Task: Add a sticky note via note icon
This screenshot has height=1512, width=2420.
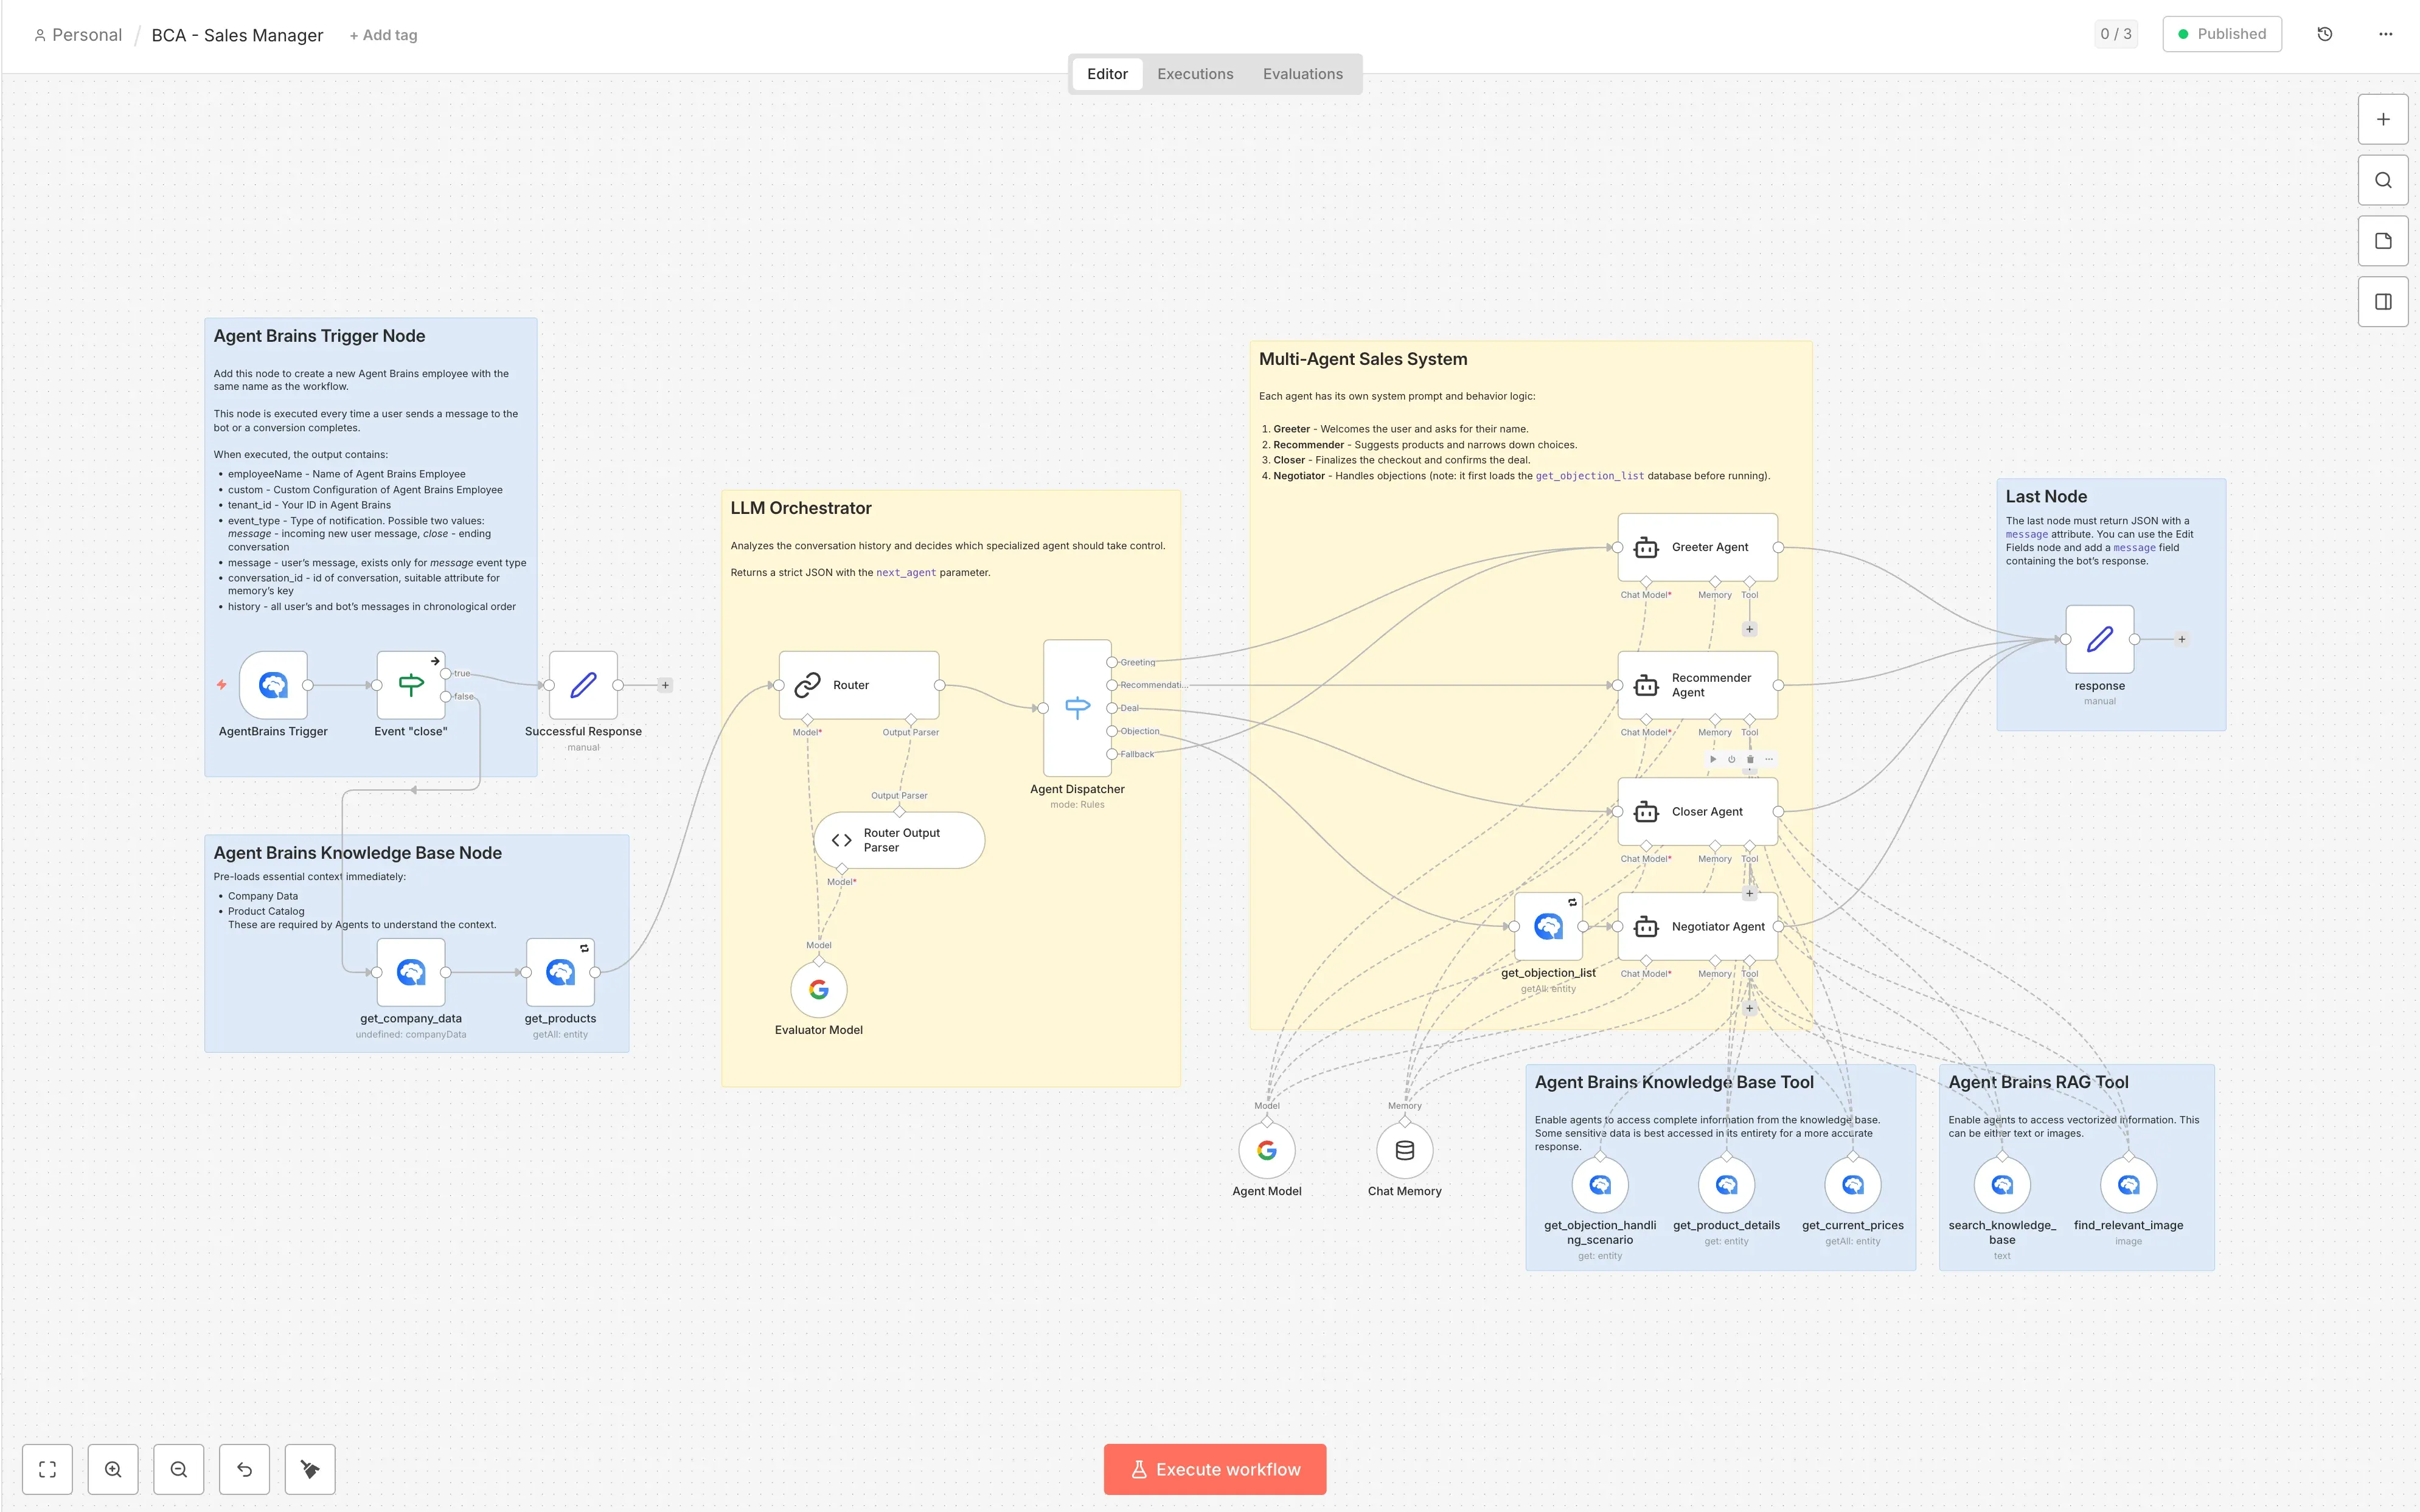Action: pyautogui.click(x=2383, y=241)
